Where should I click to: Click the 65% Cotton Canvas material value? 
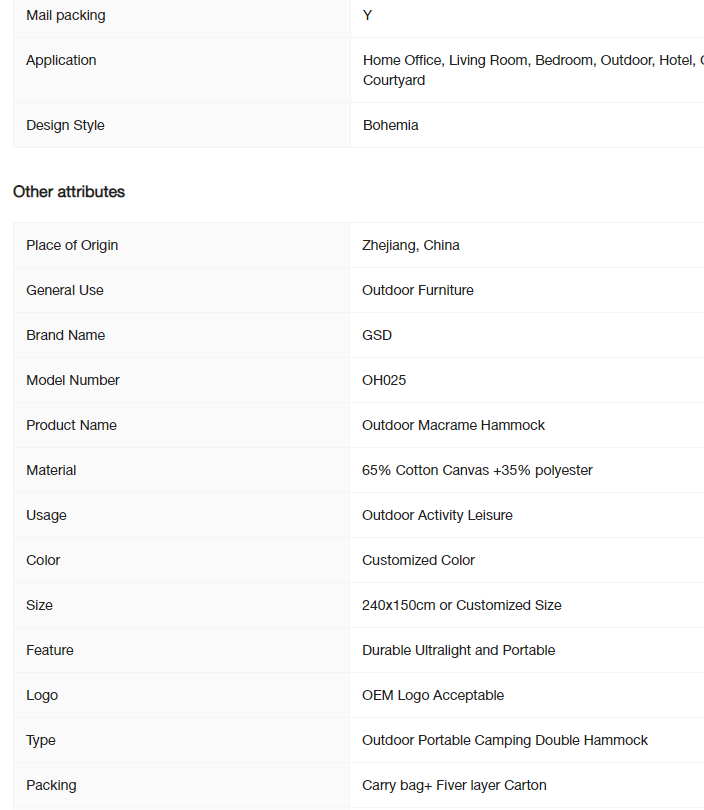click(477, 470)
